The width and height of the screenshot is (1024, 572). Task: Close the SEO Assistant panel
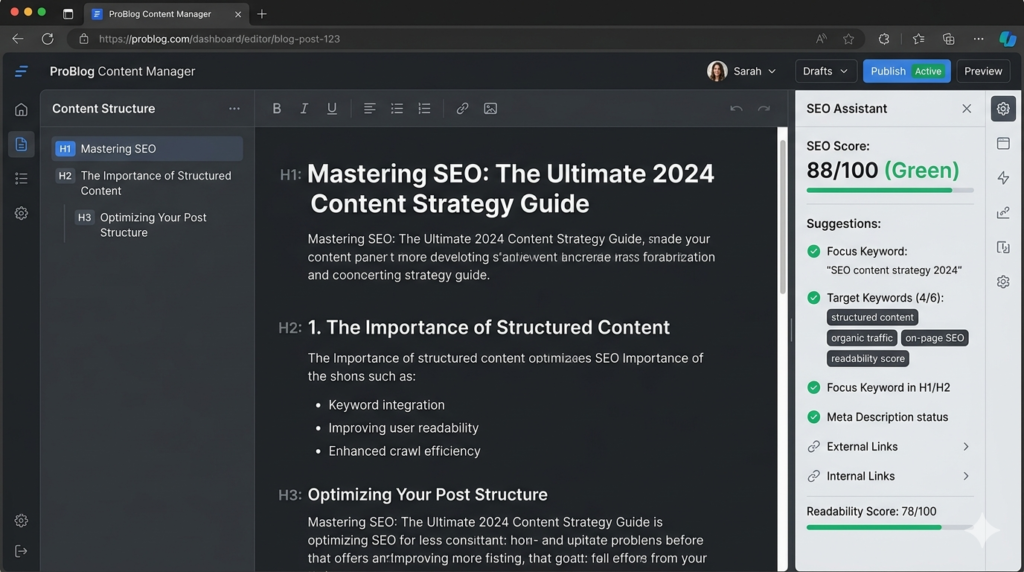coord(967,108)
